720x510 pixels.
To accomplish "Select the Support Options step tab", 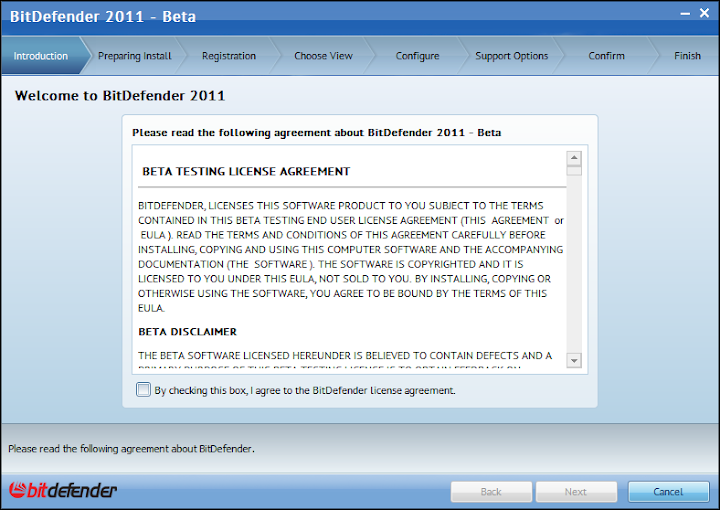I will coord(512,56).
